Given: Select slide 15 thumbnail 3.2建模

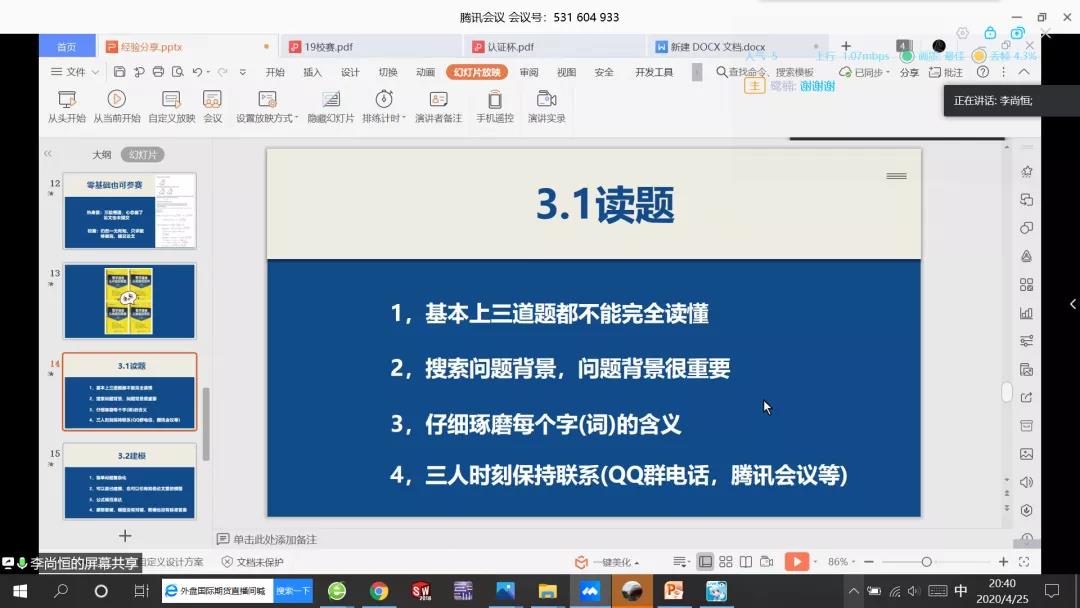Looking at the screenshot, I should 130,481.
